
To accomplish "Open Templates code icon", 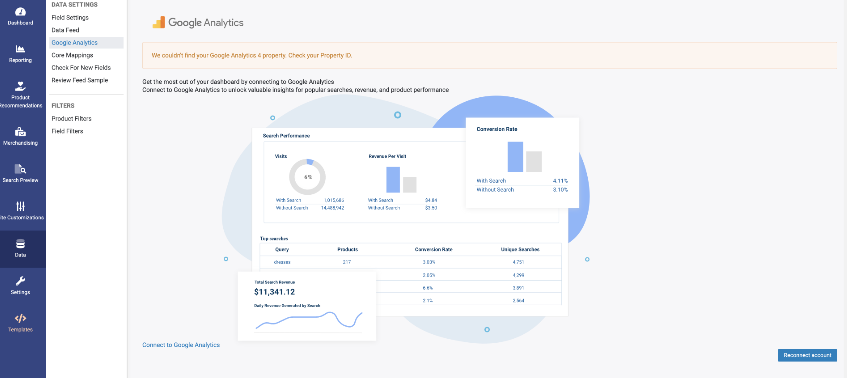I will pyautogui.click(x=20, y=318).
